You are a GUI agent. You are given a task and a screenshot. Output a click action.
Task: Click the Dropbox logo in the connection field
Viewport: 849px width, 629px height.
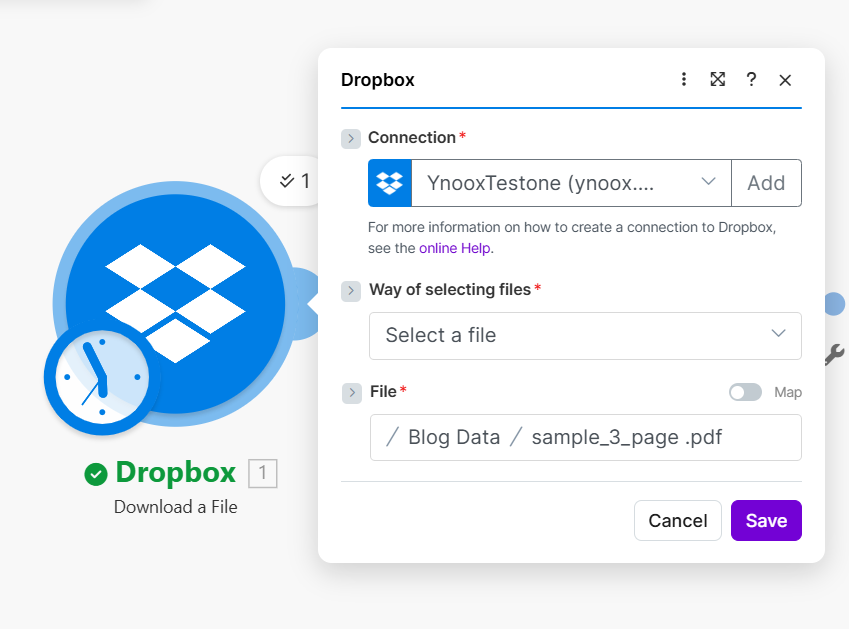(390, 183)
